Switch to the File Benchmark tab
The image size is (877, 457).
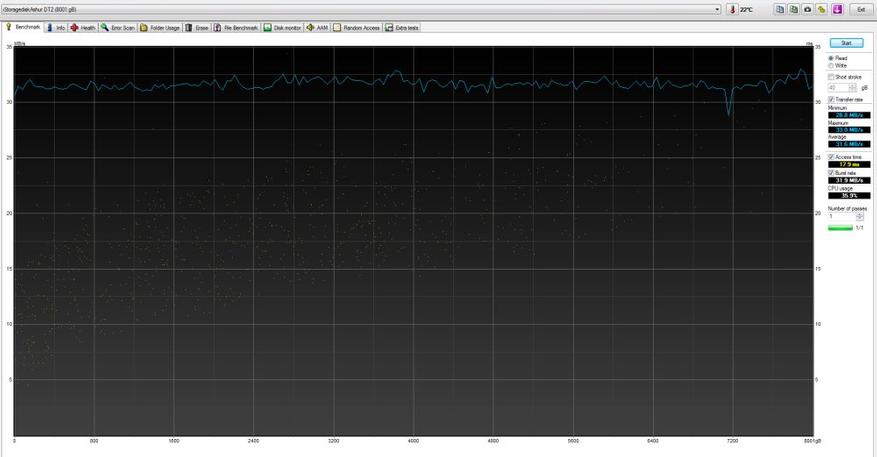pos(237,27)
